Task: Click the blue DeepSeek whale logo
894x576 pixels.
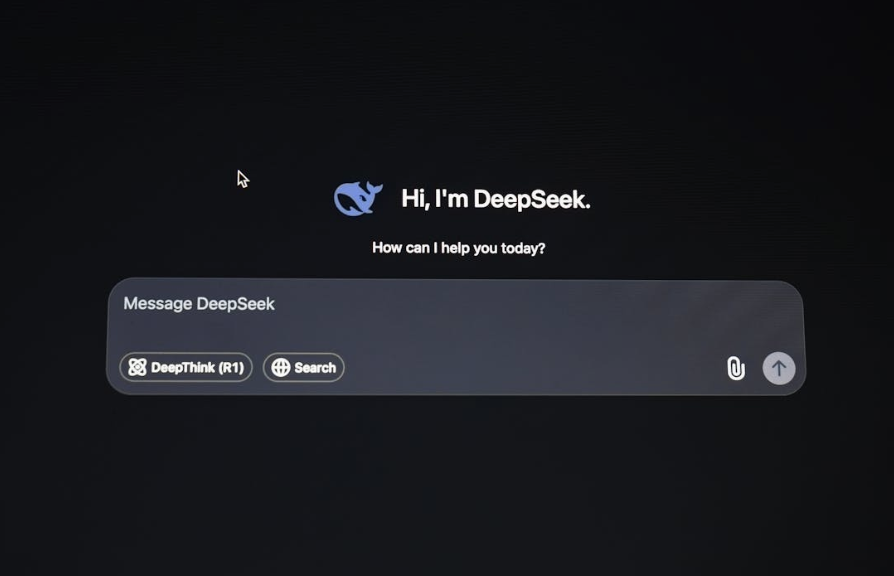Action: click(358, 198)
